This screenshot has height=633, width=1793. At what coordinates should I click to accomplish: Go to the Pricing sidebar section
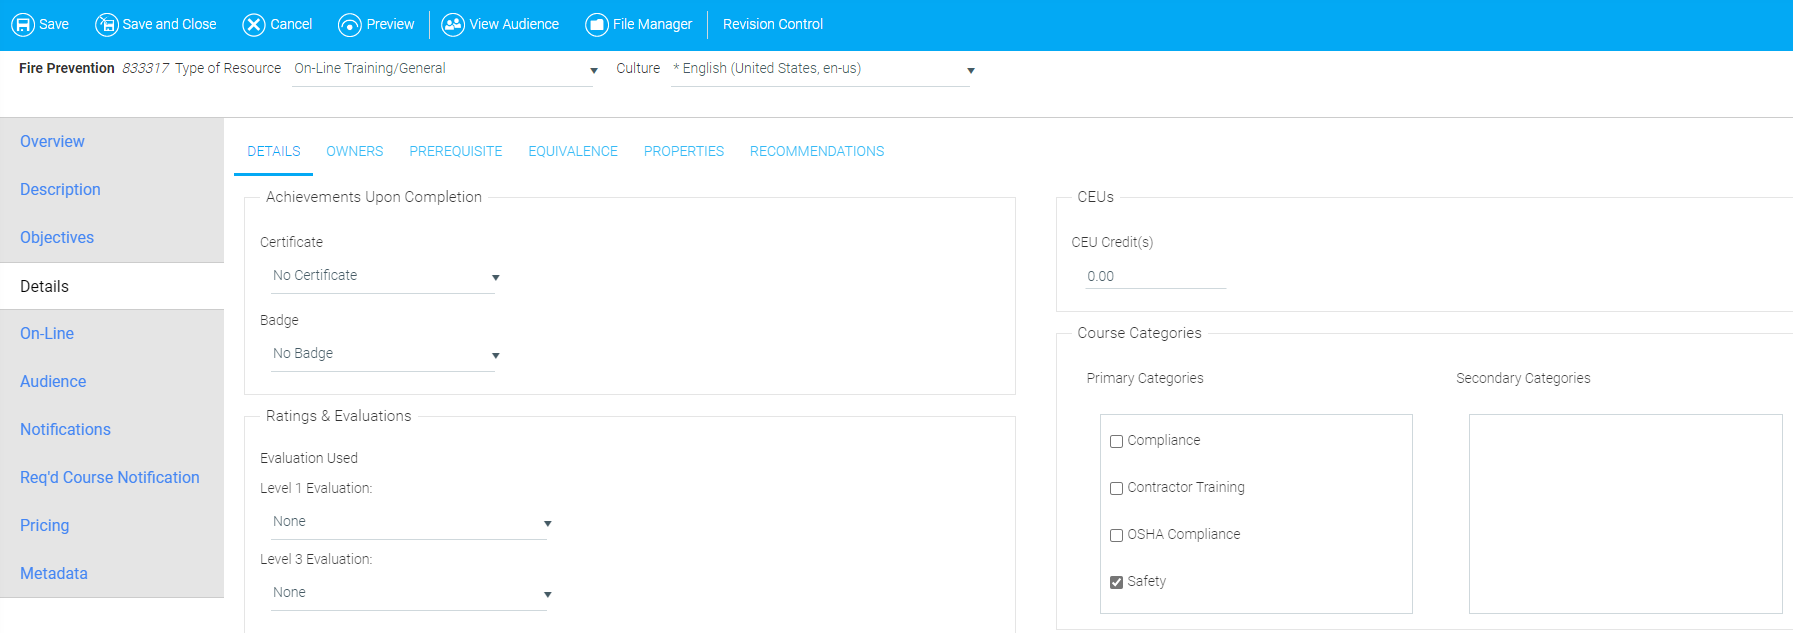pyautogui.click(x=45, y=525)
